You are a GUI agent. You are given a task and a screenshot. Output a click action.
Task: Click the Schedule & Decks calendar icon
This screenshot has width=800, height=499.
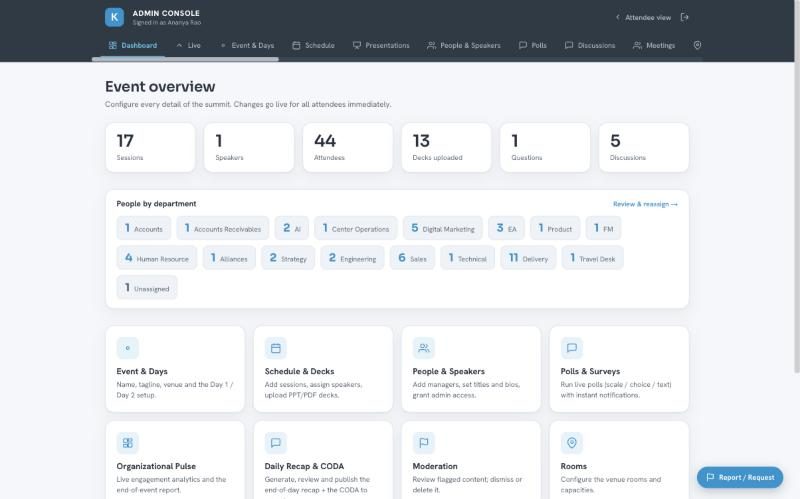[x=276, y=348]
